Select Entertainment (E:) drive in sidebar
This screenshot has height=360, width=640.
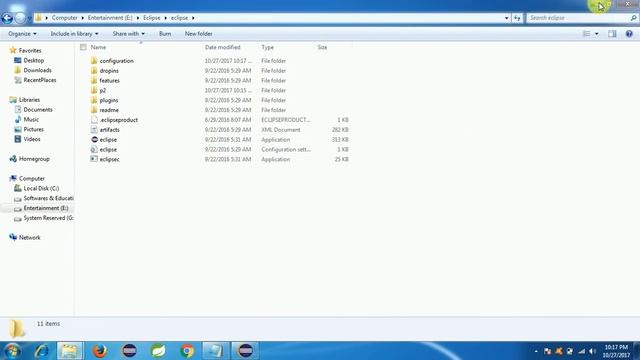pos(46,208)
